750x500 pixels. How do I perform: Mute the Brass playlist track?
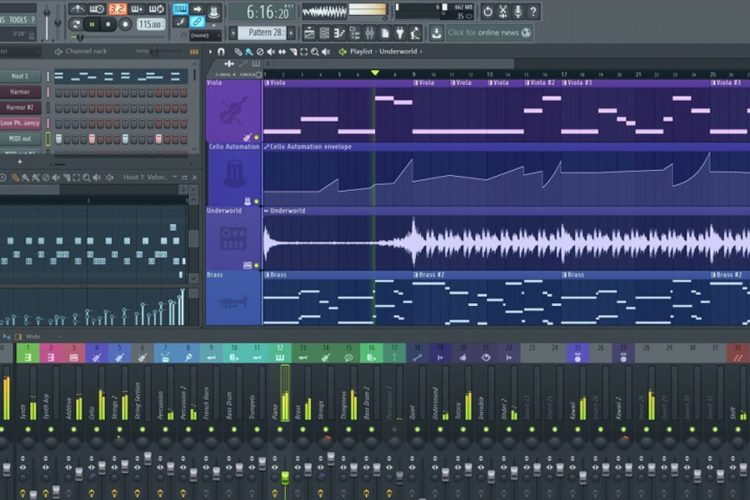(x=257, y=323)
